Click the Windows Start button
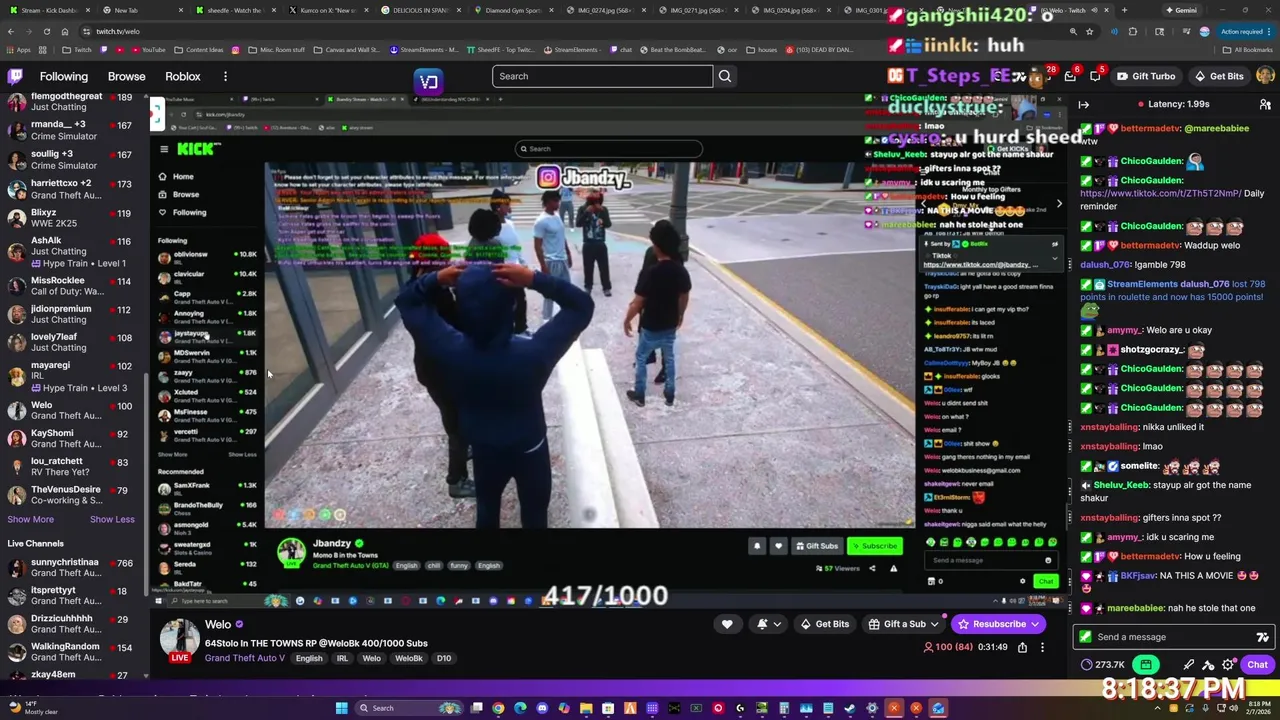Viewport: 1280px width, 720px height. click(341, 708)
